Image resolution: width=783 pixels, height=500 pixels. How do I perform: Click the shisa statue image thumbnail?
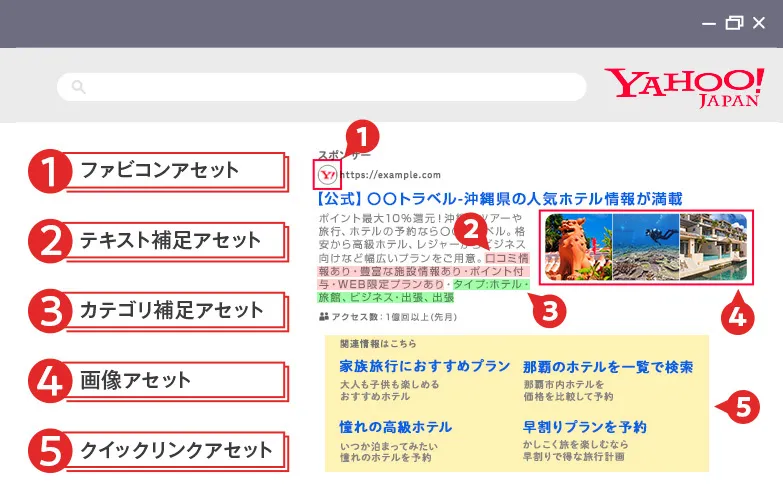[x=578, y=247]
